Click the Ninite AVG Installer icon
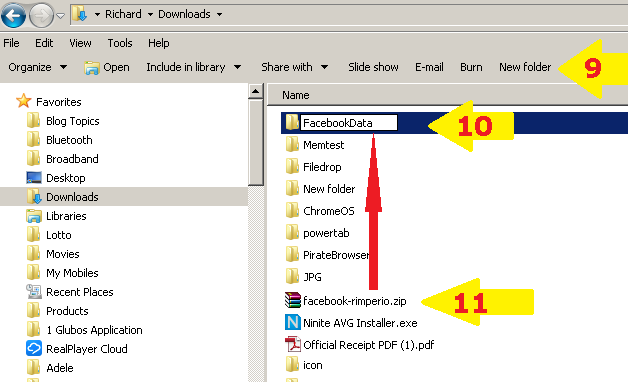628x382 pixels. (x=292, y=322)
